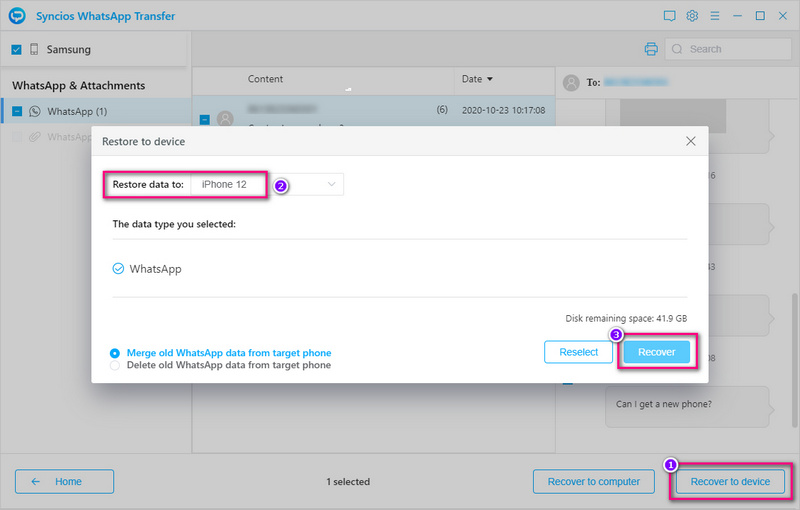Open the settings gear icon
800x510 pixels.
pyautogui.click(x=692, y=16)
